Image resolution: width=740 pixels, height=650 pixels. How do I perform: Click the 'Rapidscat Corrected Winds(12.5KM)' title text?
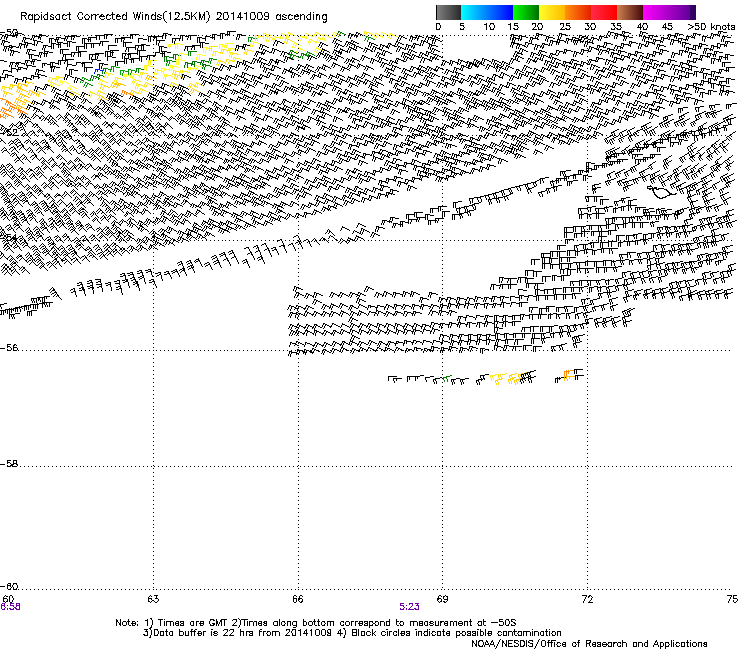pyautogui.click(x=115, y=17)
